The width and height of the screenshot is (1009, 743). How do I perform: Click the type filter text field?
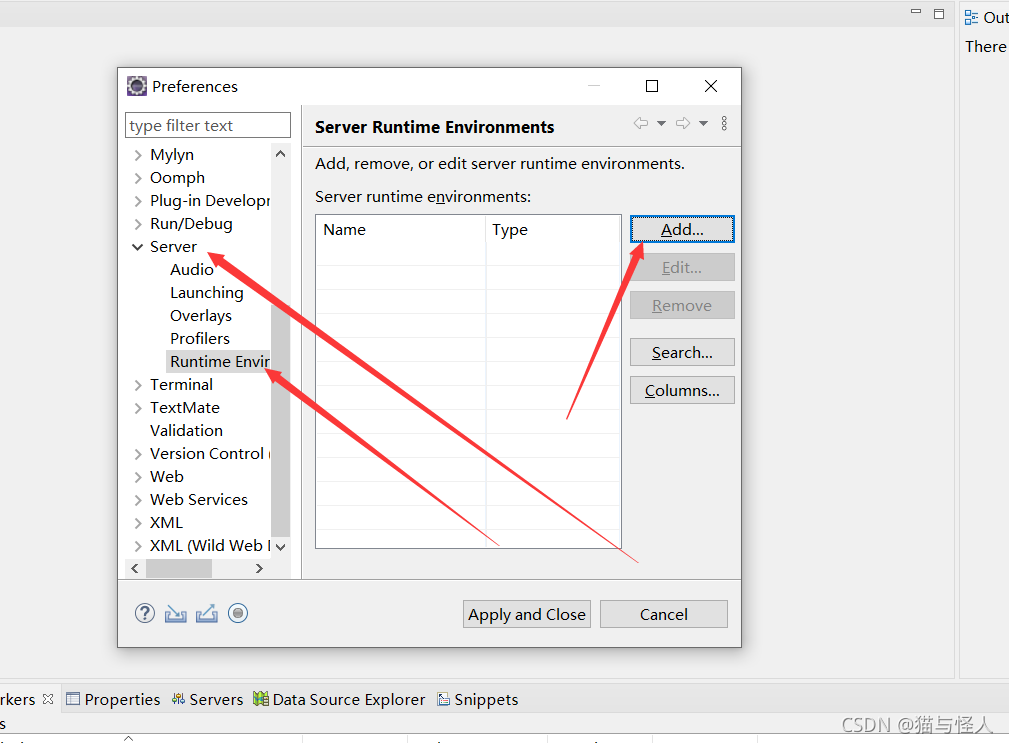tap(208, 125)
